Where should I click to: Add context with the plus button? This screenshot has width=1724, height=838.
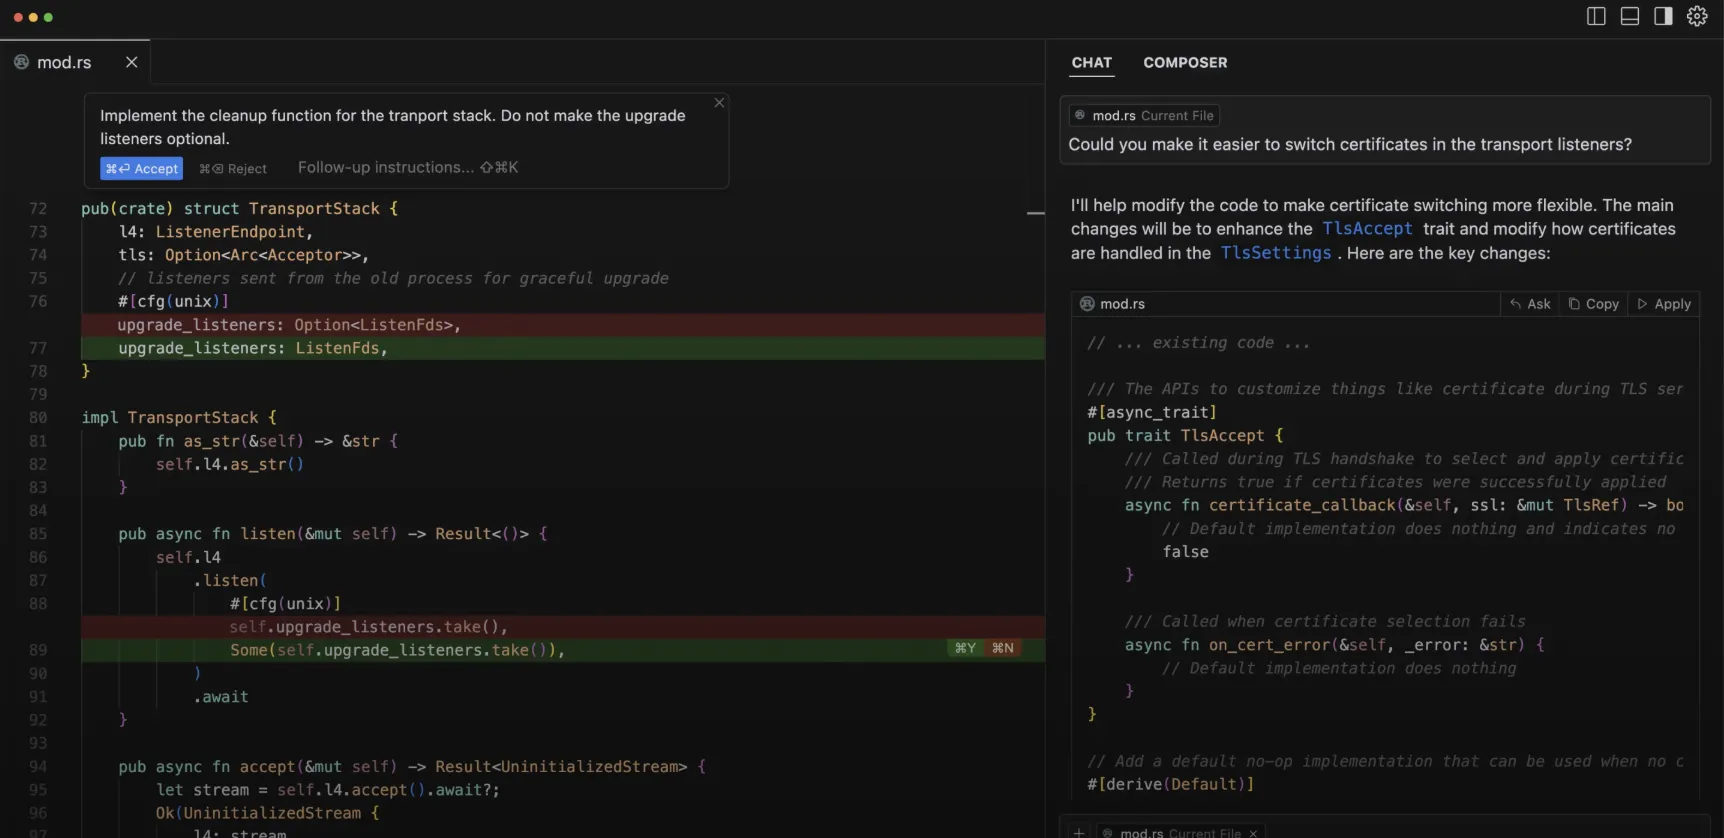pos(1079,832)
